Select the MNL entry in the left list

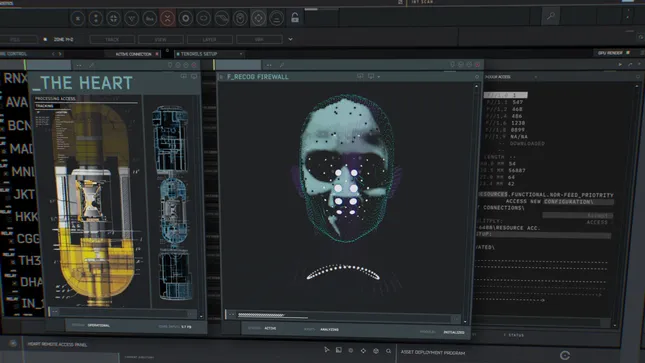point(24,171)
